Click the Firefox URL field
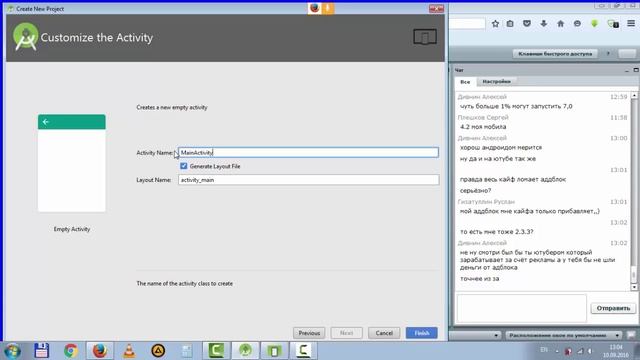The image size is (640, 360). coord(467,24)
